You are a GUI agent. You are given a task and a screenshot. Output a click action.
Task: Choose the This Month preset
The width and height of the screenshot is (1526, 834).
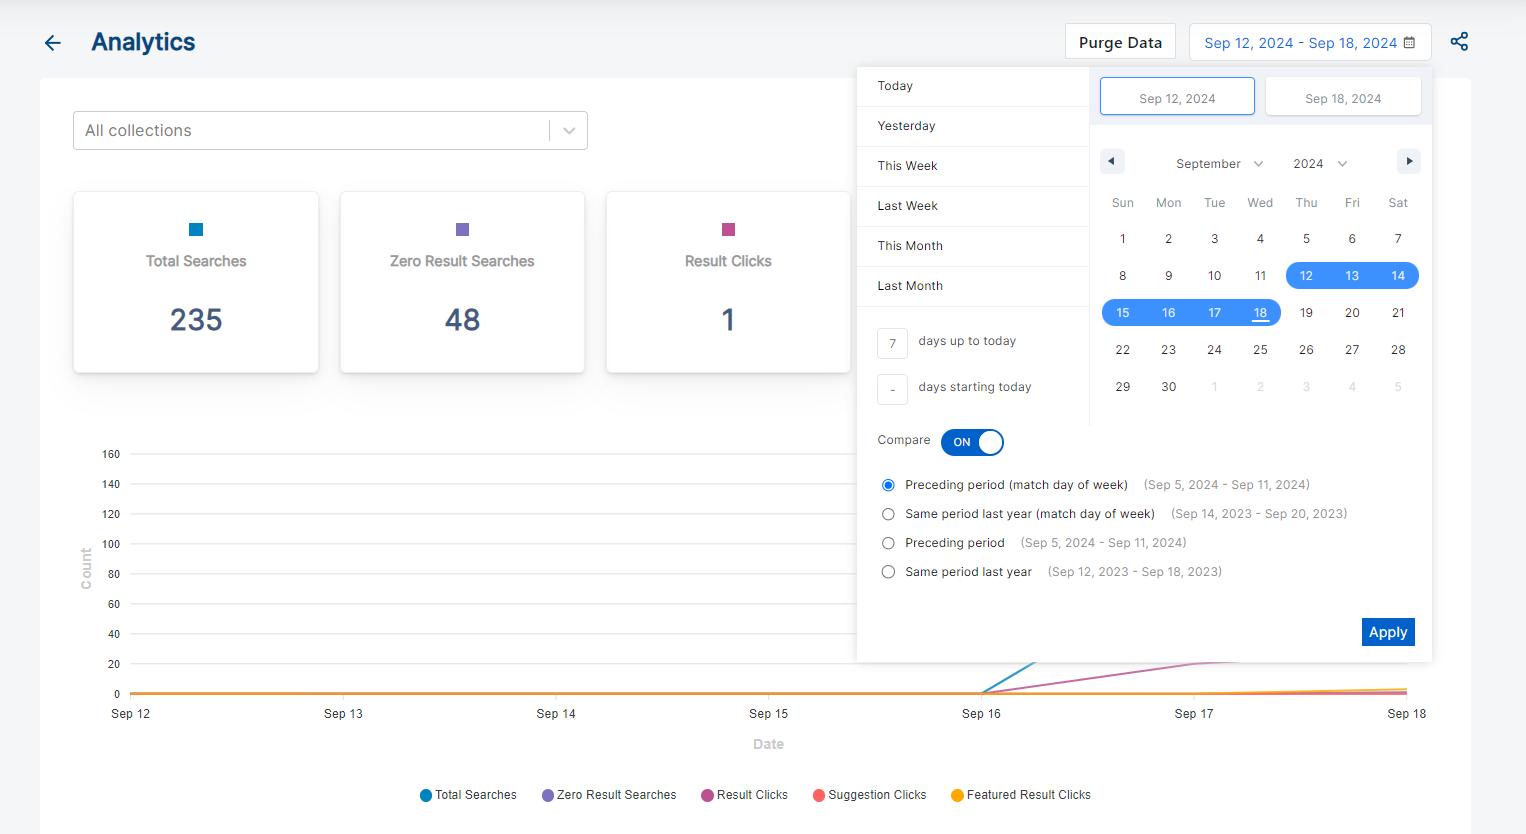(x=973, y=246)
